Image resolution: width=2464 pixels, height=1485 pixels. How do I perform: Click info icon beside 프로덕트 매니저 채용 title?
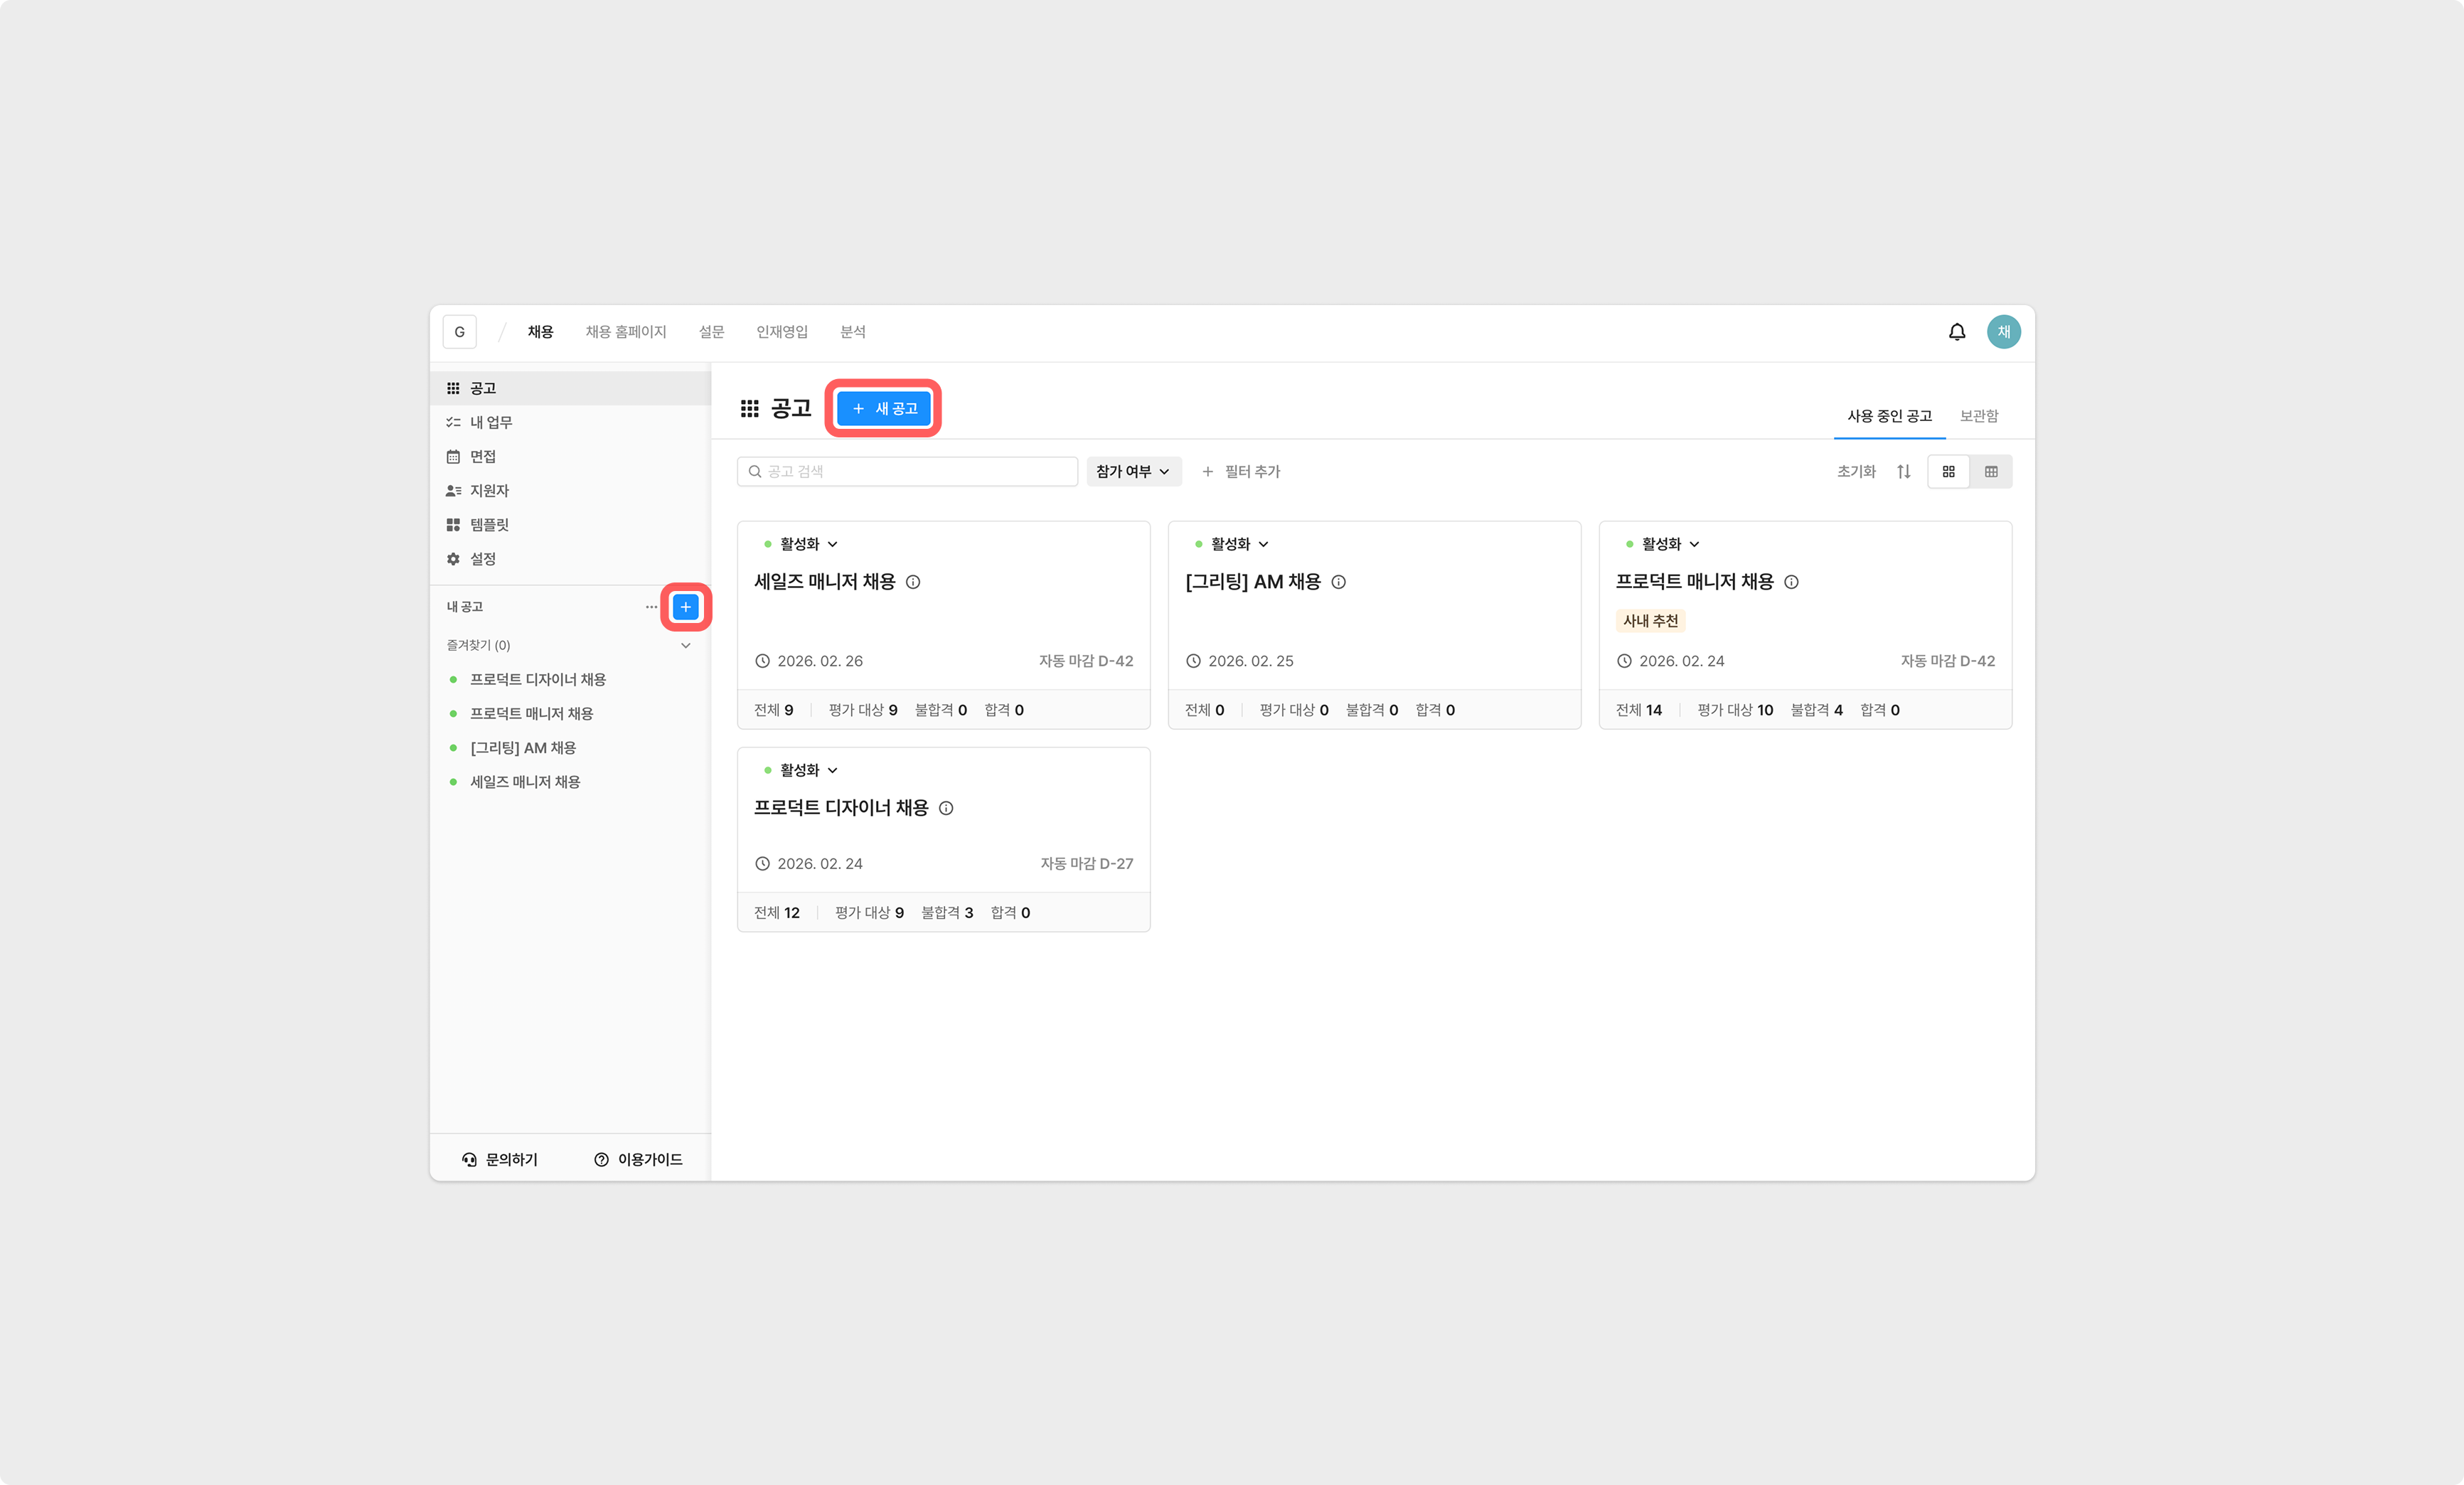1790,582
